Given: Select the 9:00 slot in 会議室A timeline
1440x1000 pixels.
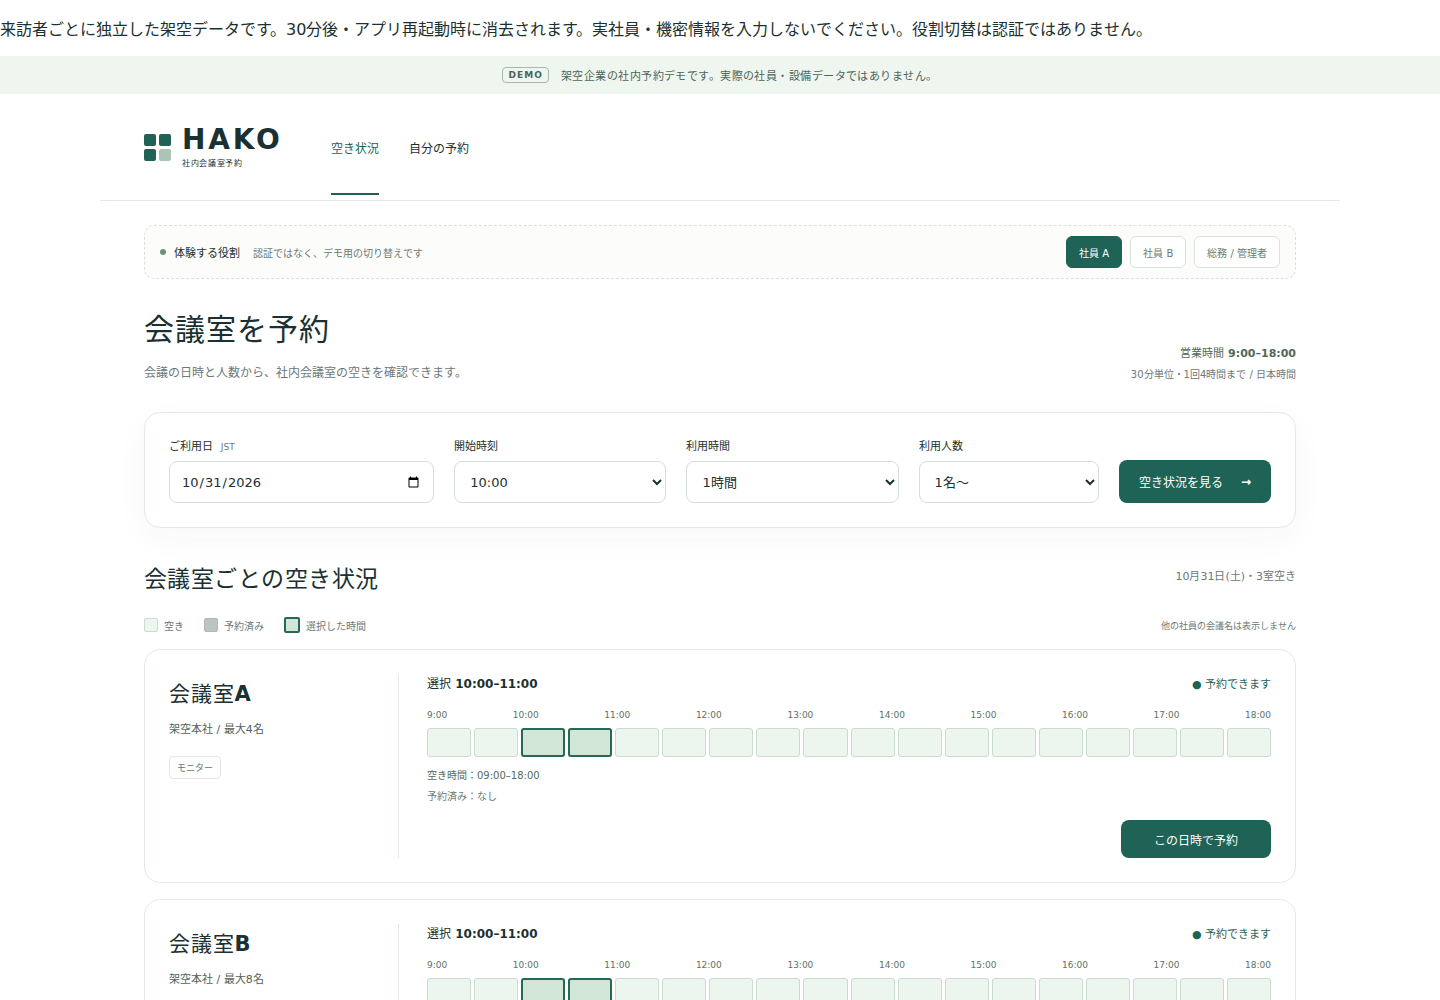Looking at the screenshot, I should 449,742.
